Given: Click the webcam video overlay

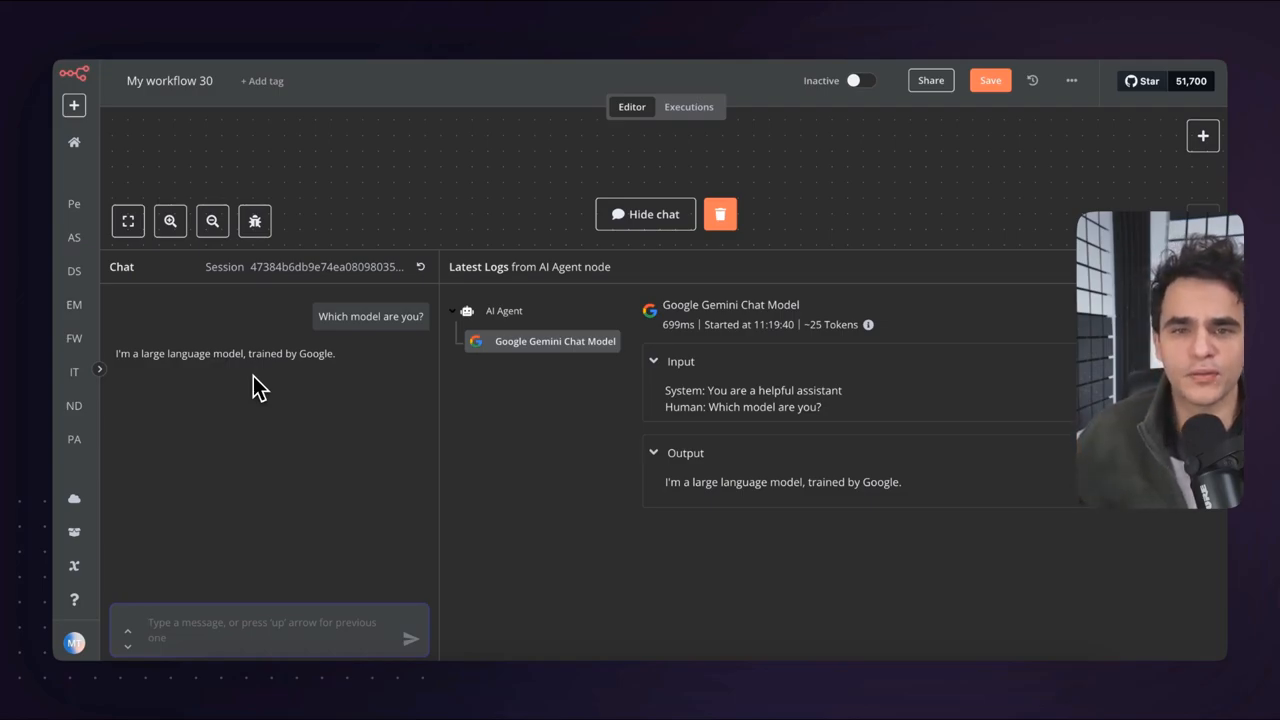Looking at the screenshot, I should coord(1160,360).
